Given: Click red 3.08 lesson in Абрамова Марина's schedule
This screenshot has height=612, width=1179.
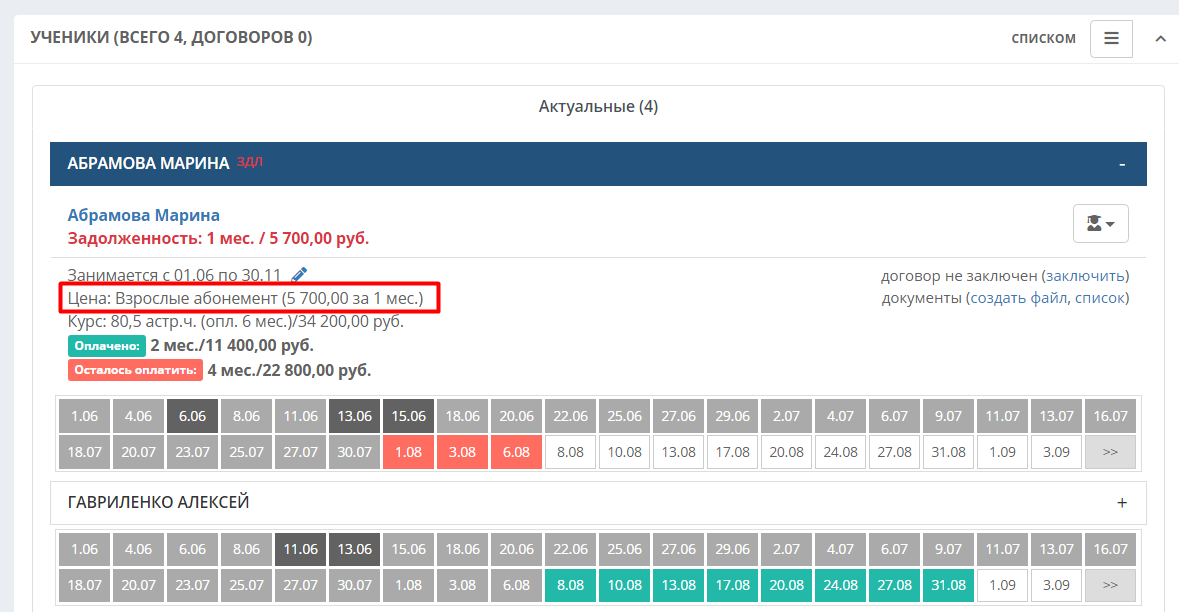Looking at the screenshot, I should pyautogui.click(x=462, y=452).
